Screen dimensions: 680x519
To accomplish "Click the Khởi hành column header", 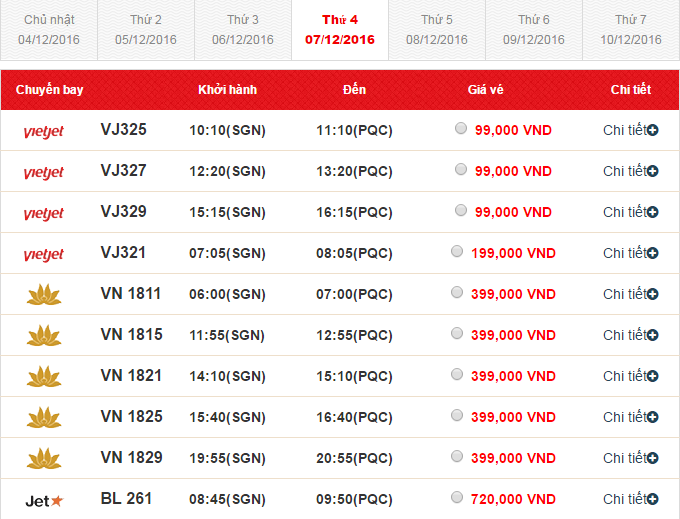I will 227,90.
